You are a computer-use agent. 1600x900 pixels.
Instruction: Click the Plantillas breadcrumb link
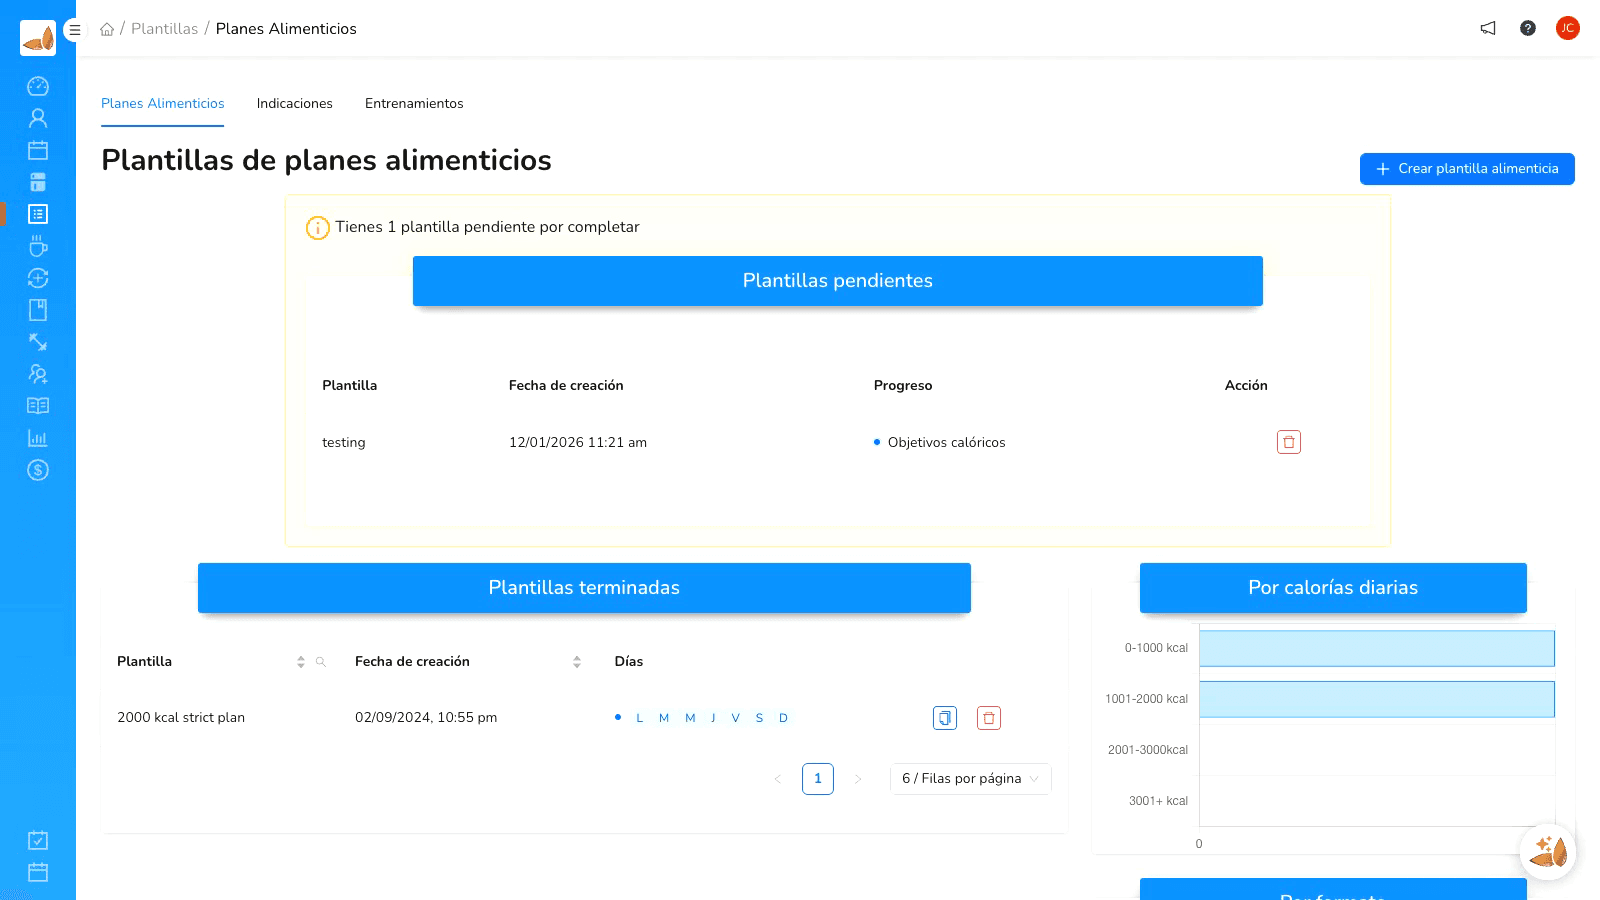[x=165, y=29]
